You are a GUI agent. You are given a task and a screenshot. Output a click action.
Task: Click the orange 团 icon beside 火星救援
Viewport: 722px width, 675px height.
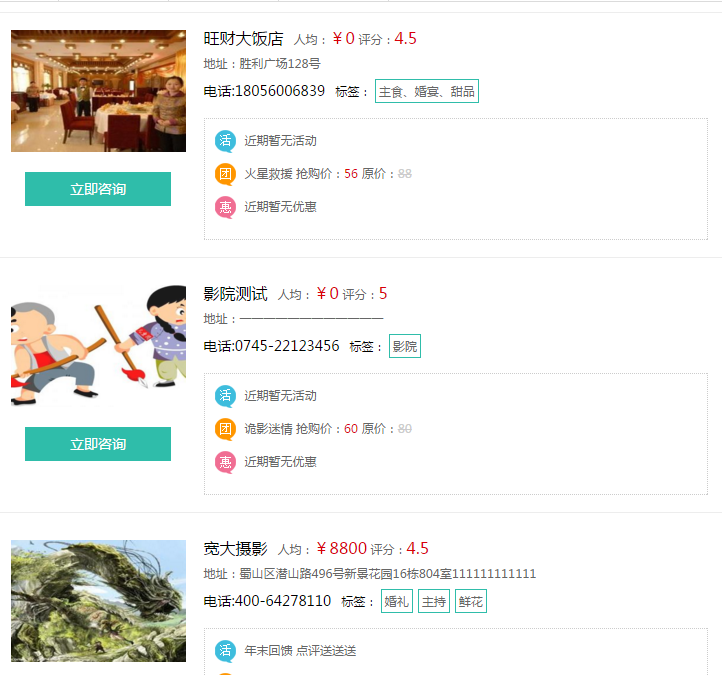tap(225, 174)
